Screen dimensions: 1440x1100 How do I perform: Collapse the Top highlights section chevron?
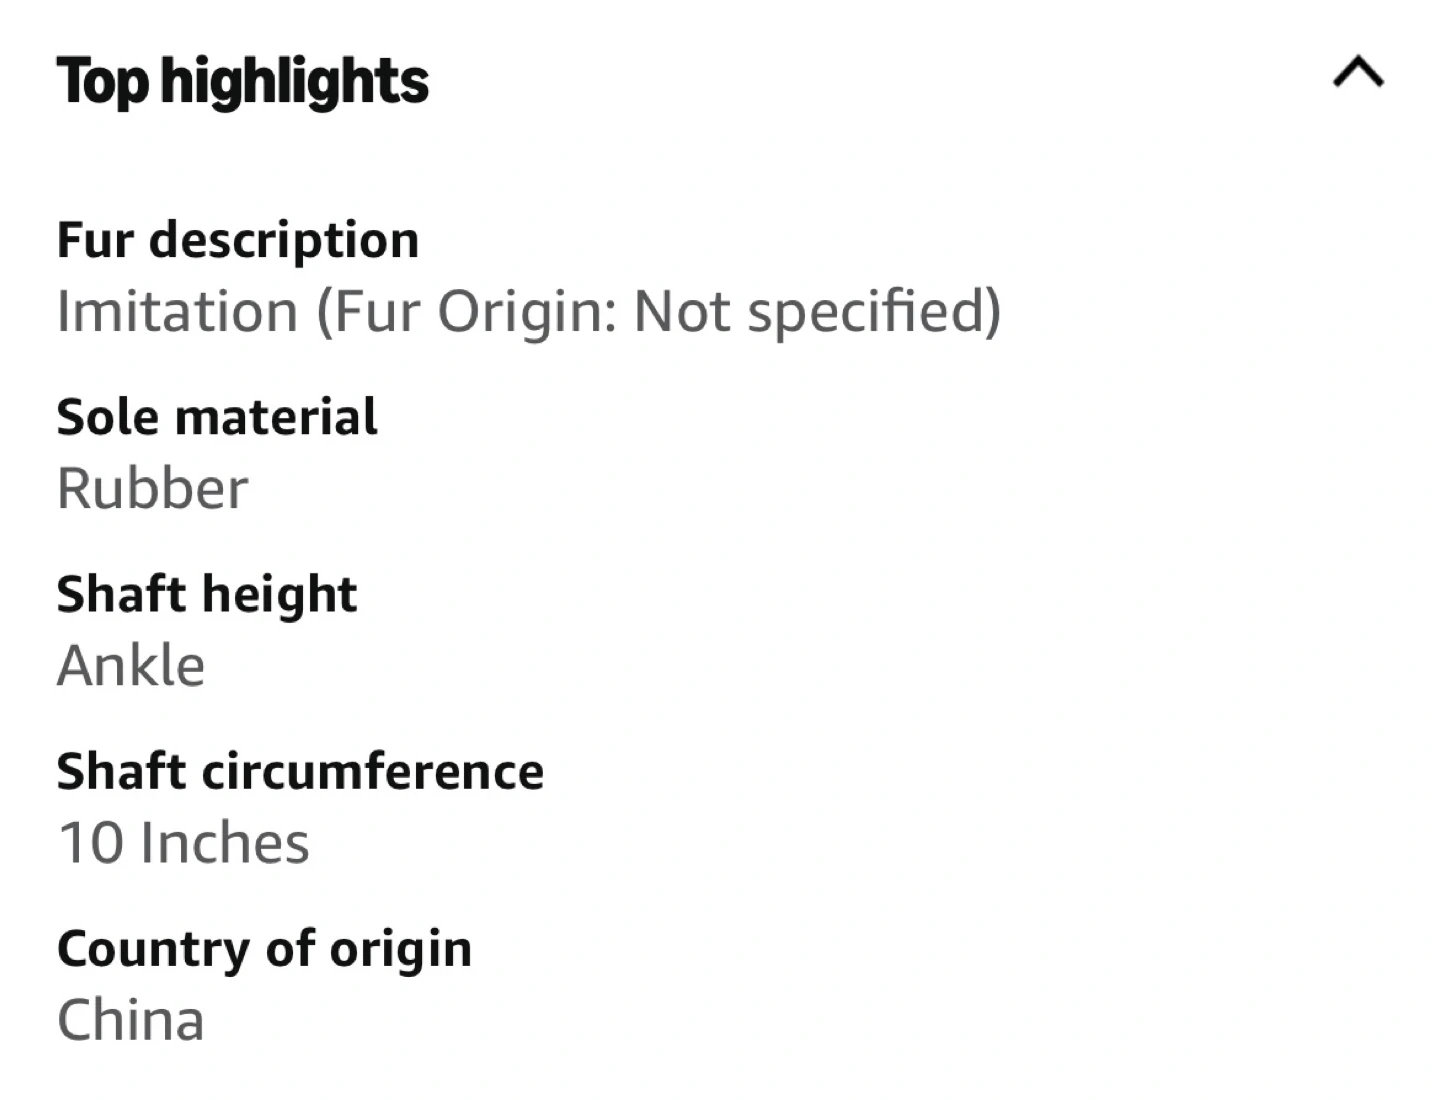1358,73
